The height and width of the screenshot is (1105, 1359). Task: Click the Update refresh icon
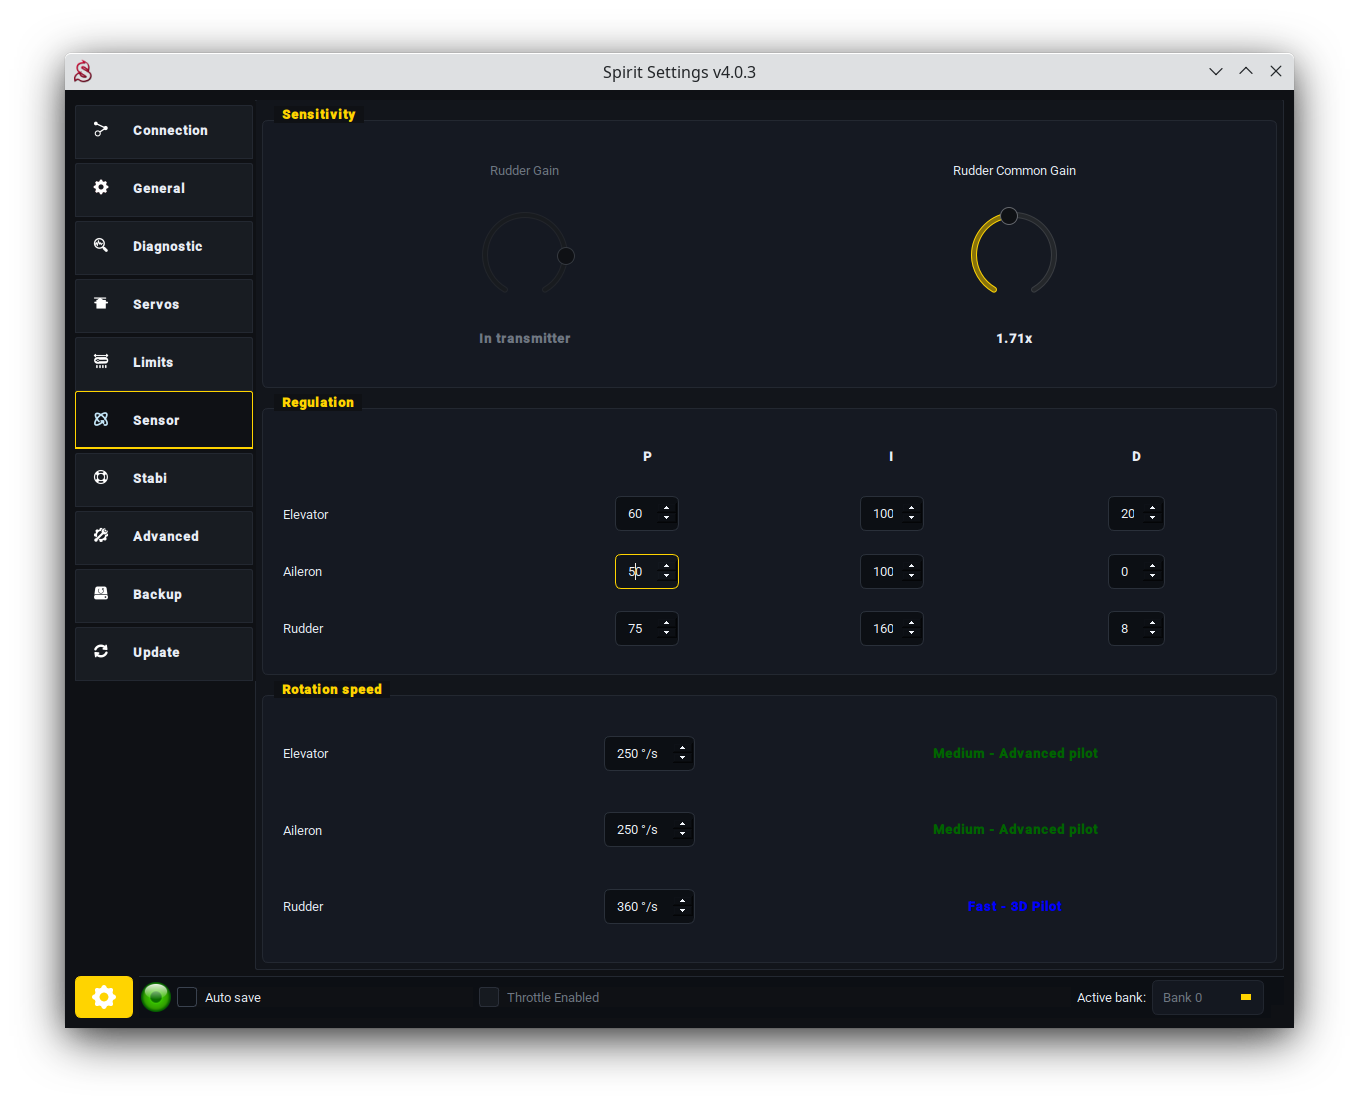(x=101, y=652)
